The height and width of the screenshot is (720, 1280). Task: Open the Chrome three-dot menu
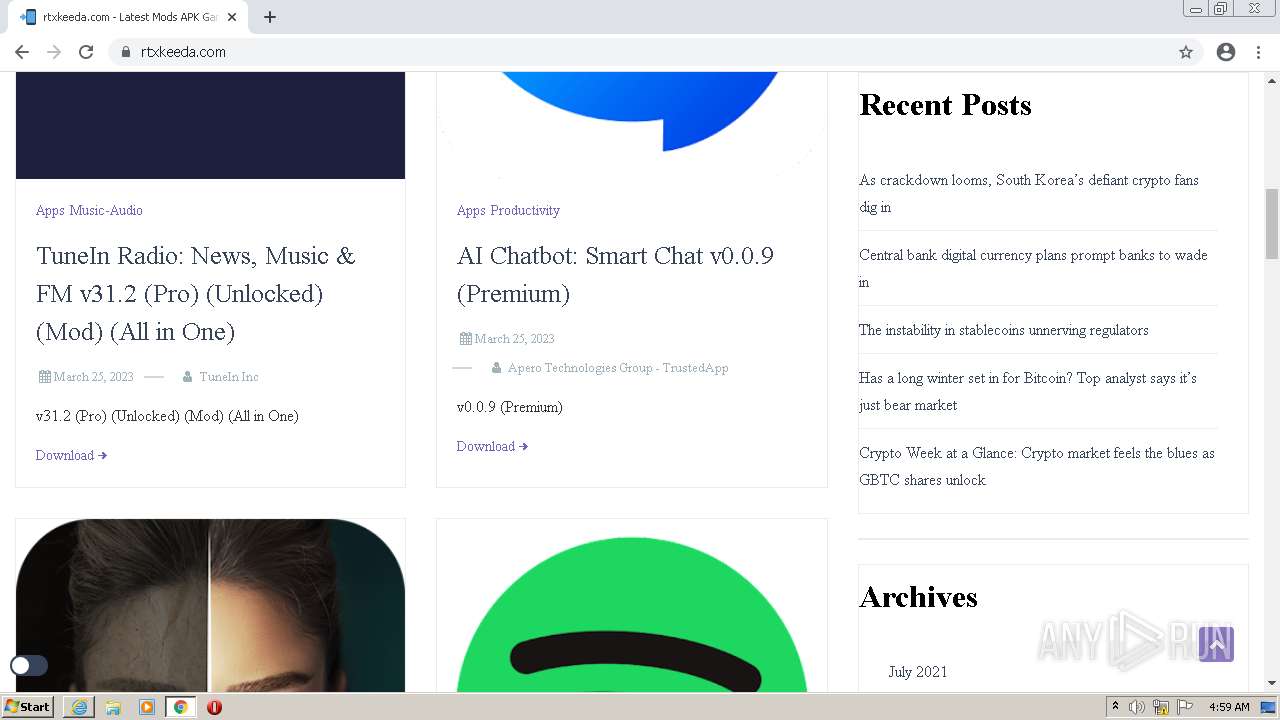1258,52
